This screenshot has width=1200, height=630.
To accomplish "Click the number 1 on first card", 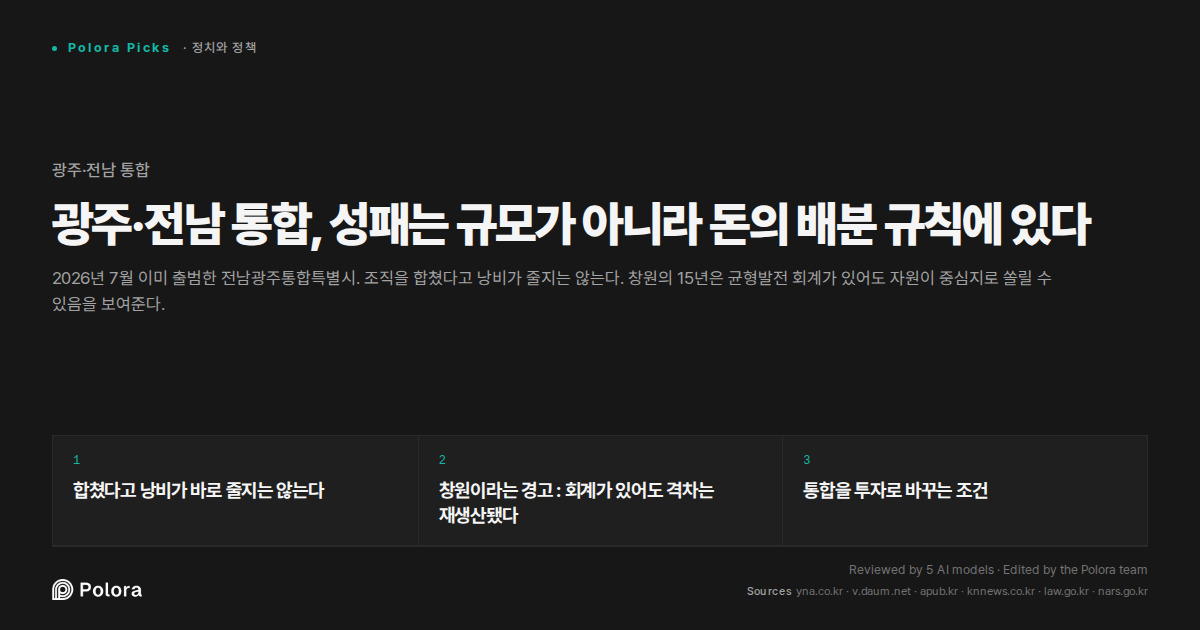I will 76,460.
